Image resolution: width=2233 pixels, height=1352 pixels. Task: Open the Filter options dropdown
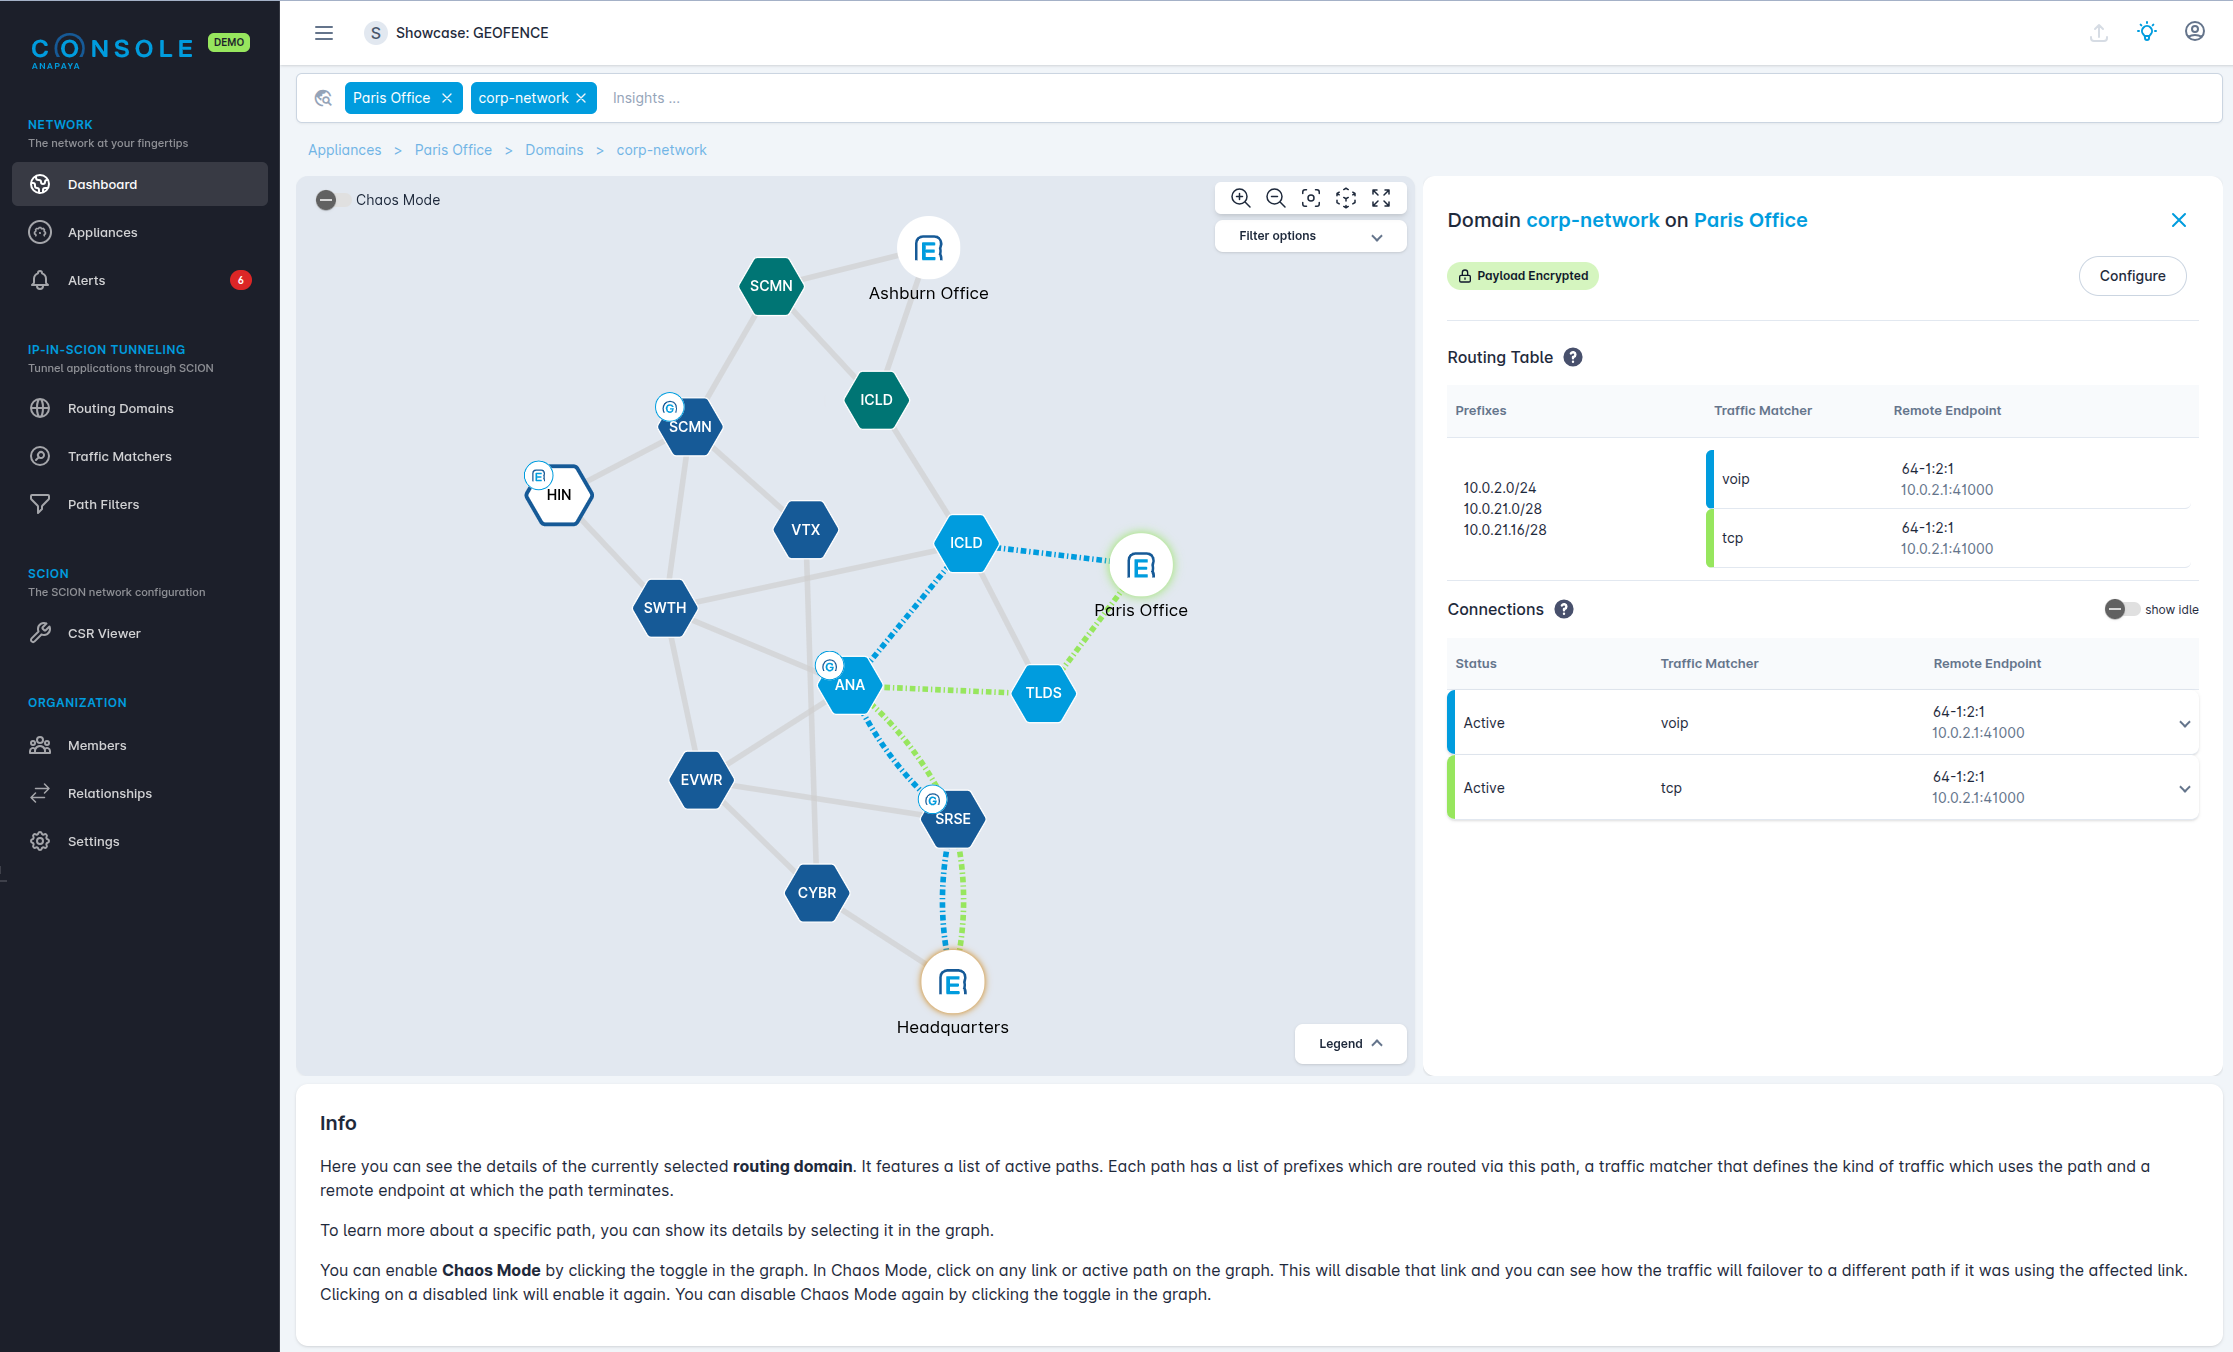coord(1310,236)
